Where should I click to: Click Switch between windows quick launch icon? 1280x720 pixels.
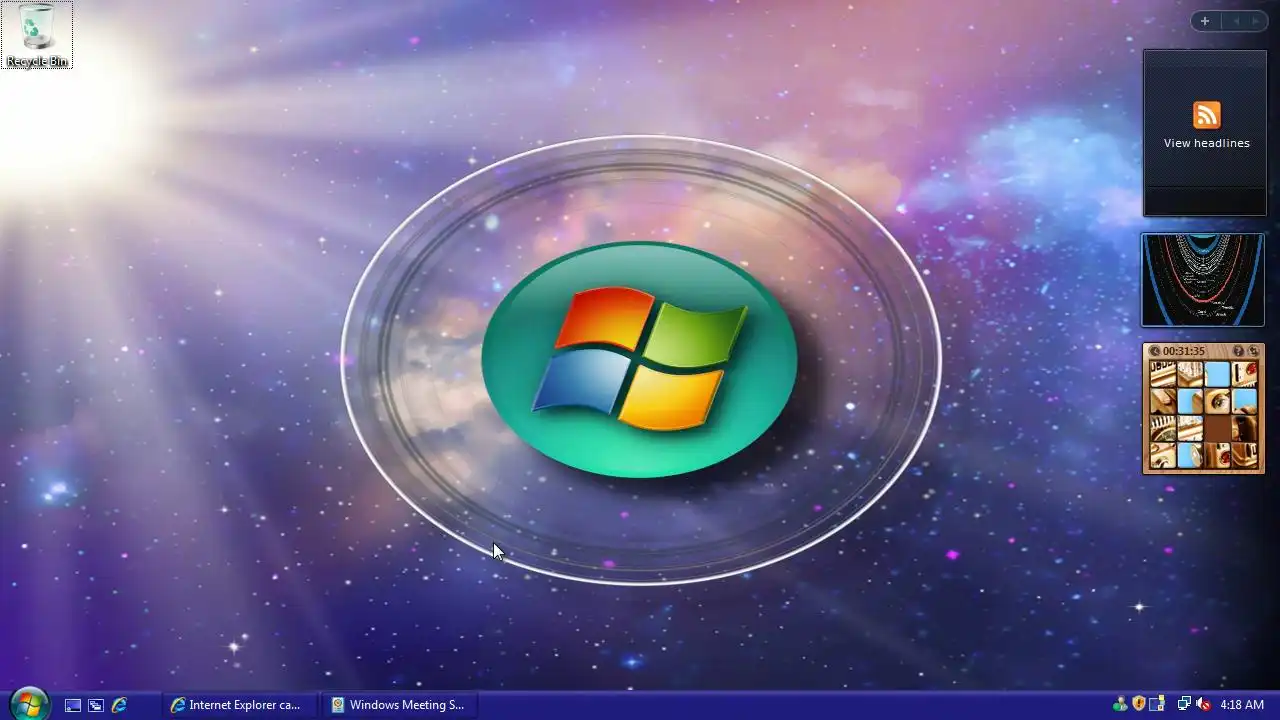96,705
